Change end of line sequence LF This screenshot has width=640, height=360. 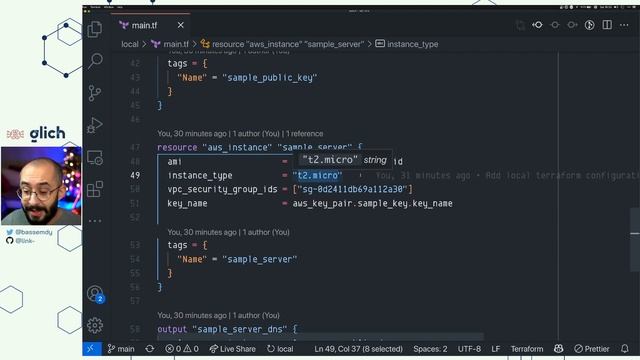pyautogui.click(x=496, y=349)
